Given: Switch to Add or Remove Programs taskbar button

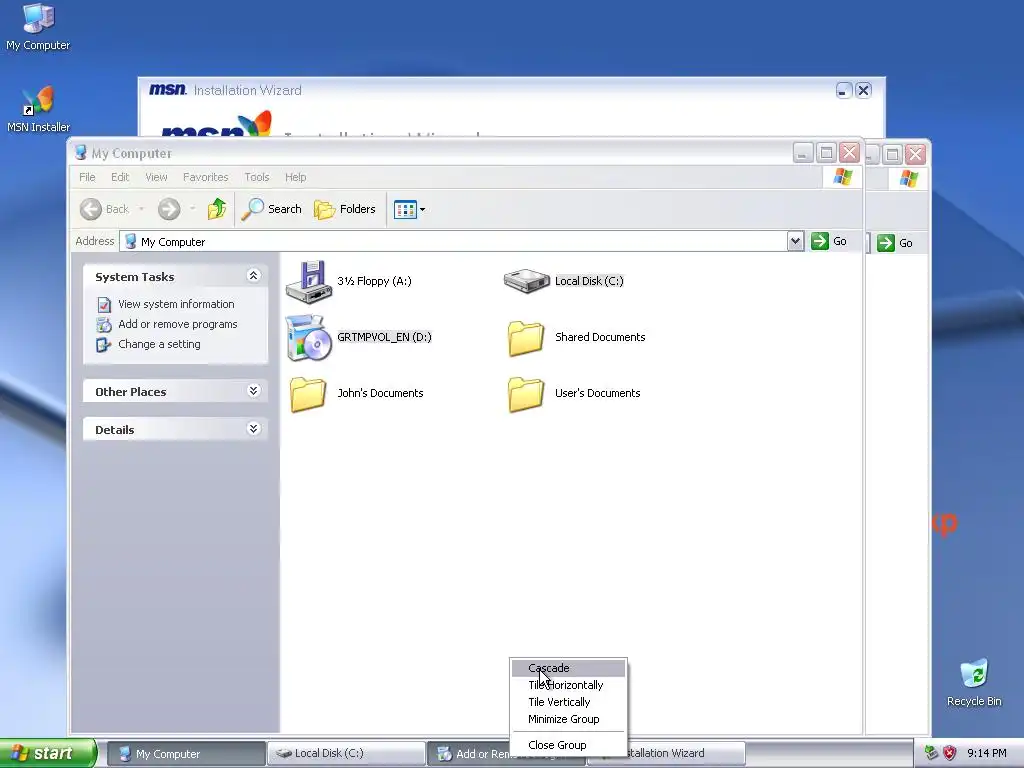Looking at the screenshot, I should point(468,754).
